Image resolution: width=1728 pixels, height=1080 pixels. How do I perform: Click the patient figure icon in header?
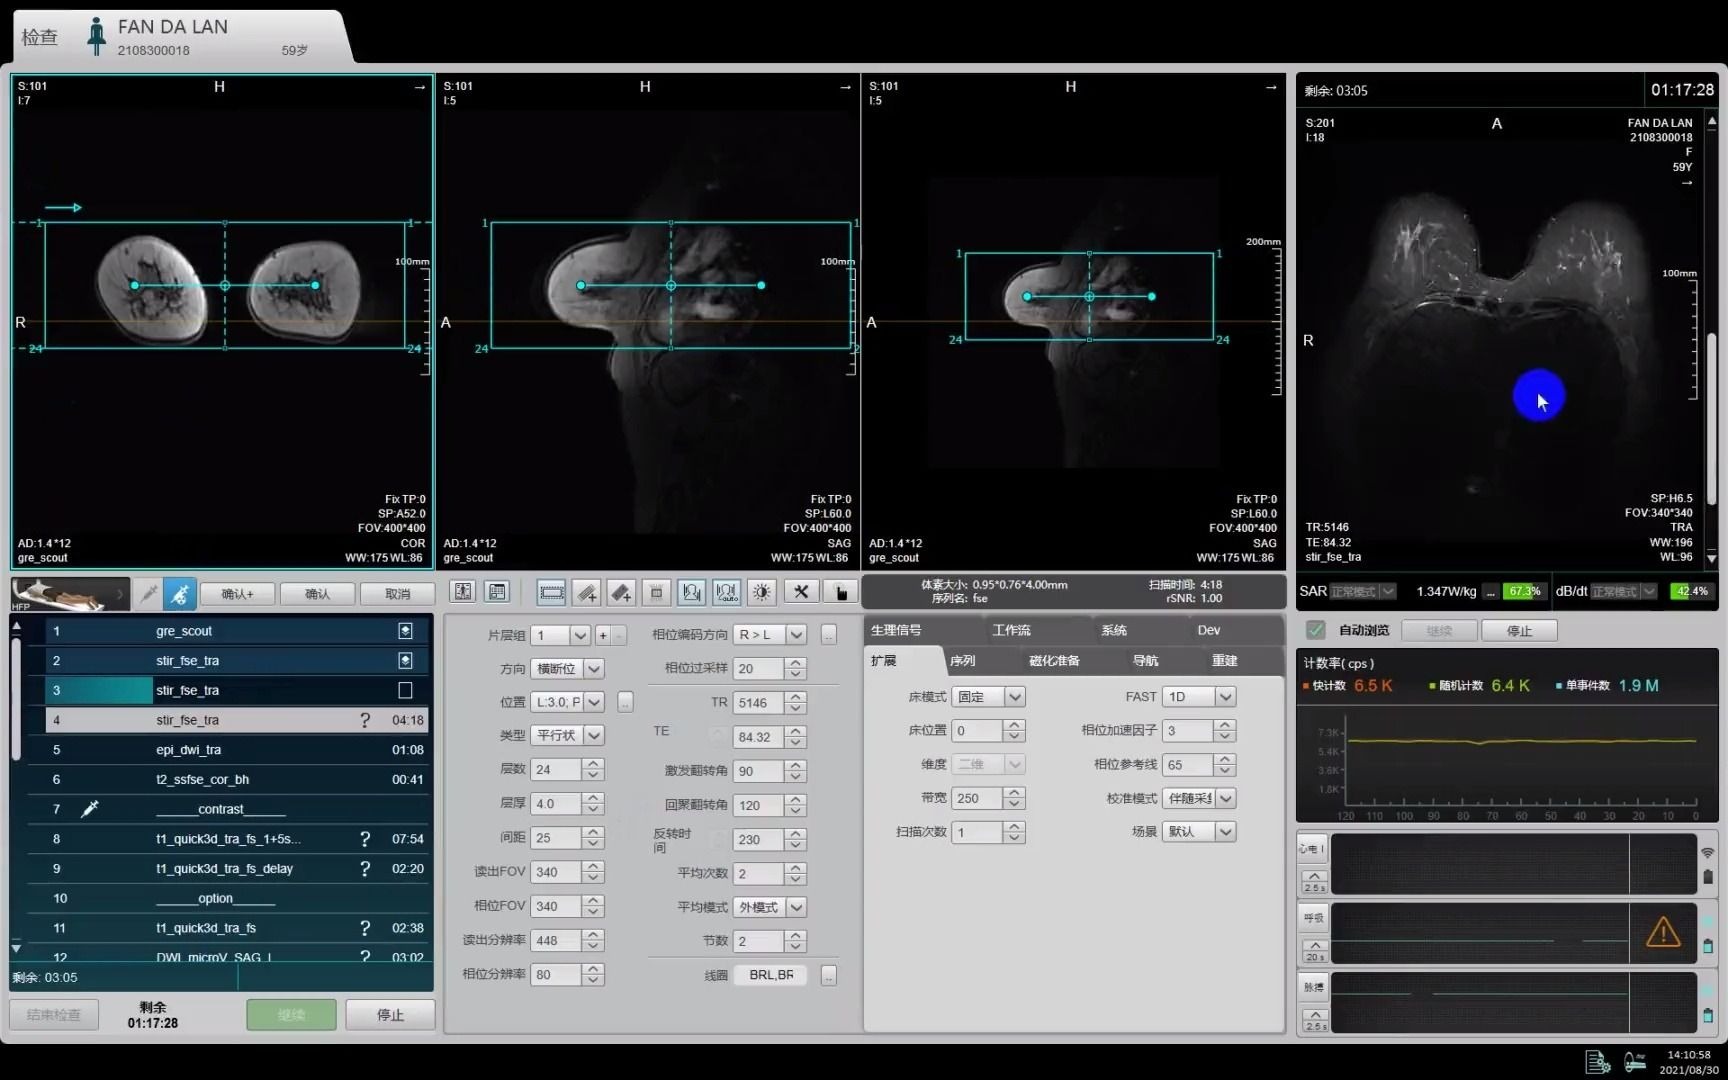pos(96,37)
